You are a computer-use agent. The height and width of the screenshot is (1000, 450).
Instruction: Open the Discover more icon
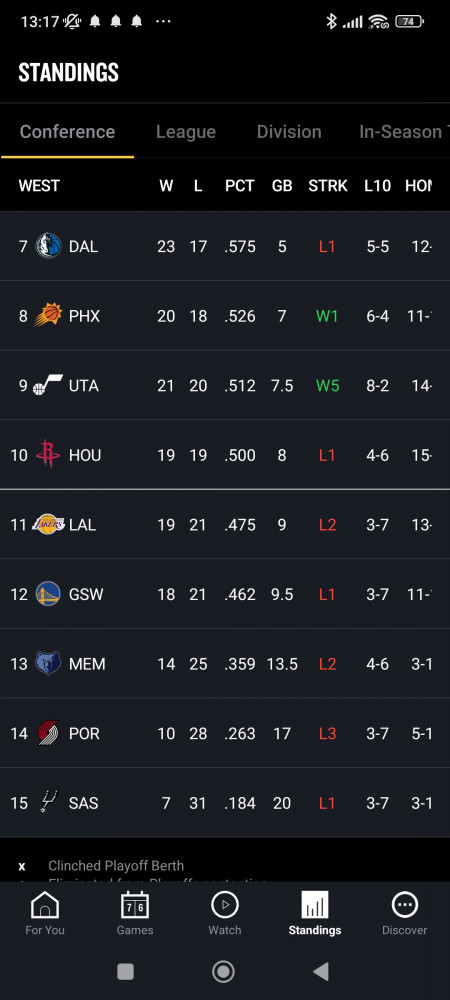(404, 905)
